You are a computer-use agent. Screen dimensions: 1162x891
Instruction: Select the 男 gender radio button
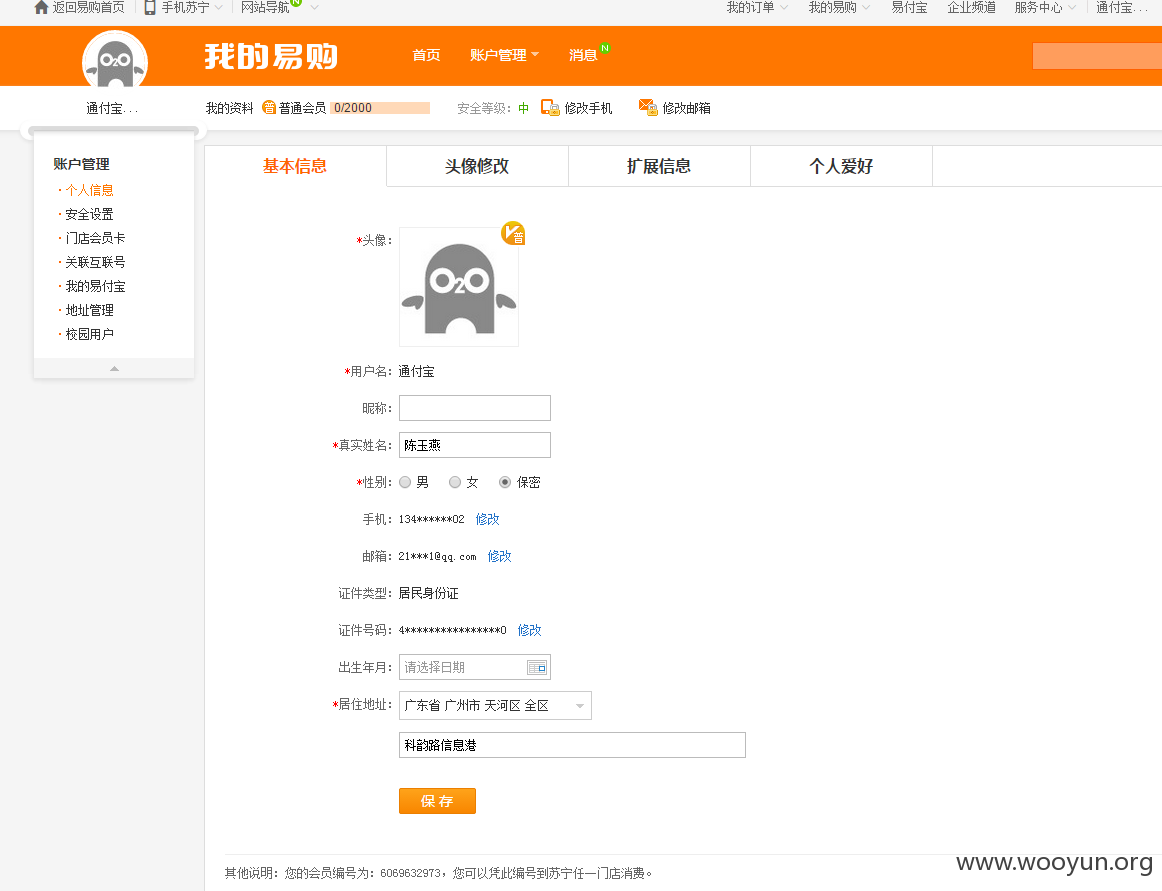tap(405, 482)
